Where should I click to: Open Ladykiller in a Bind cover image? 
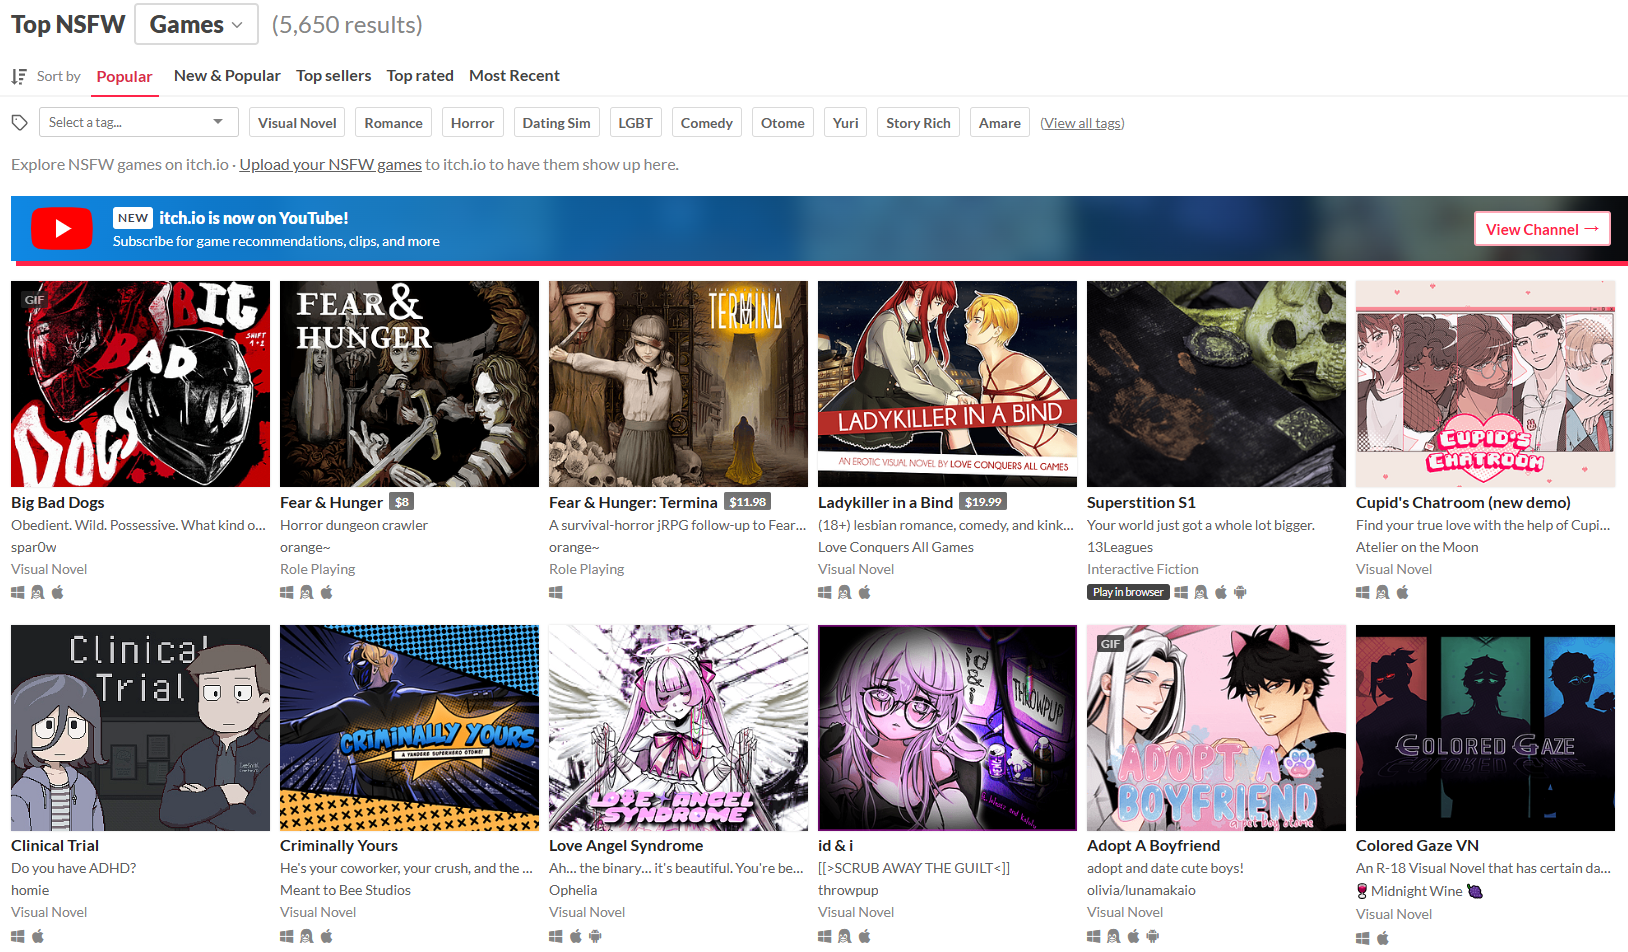(x=947, y=384)
